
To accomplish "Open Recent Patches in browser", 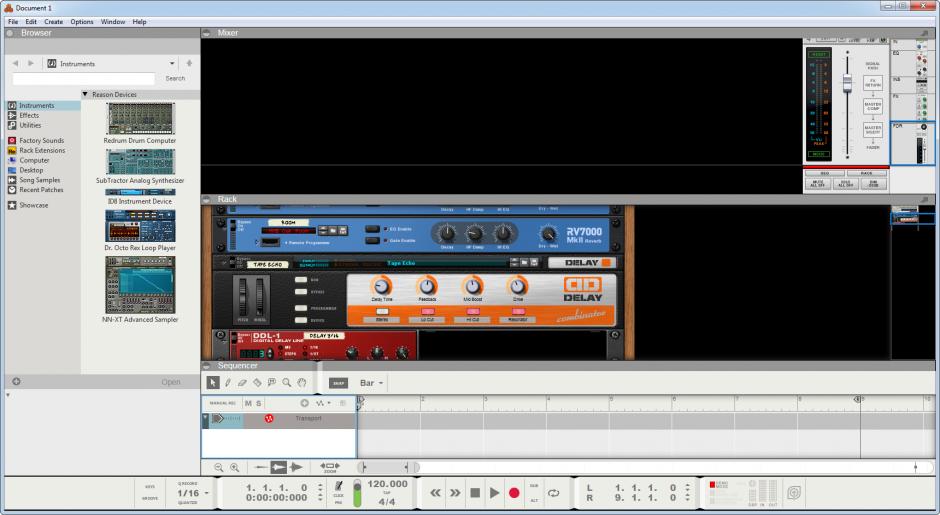I will point(41,190).
